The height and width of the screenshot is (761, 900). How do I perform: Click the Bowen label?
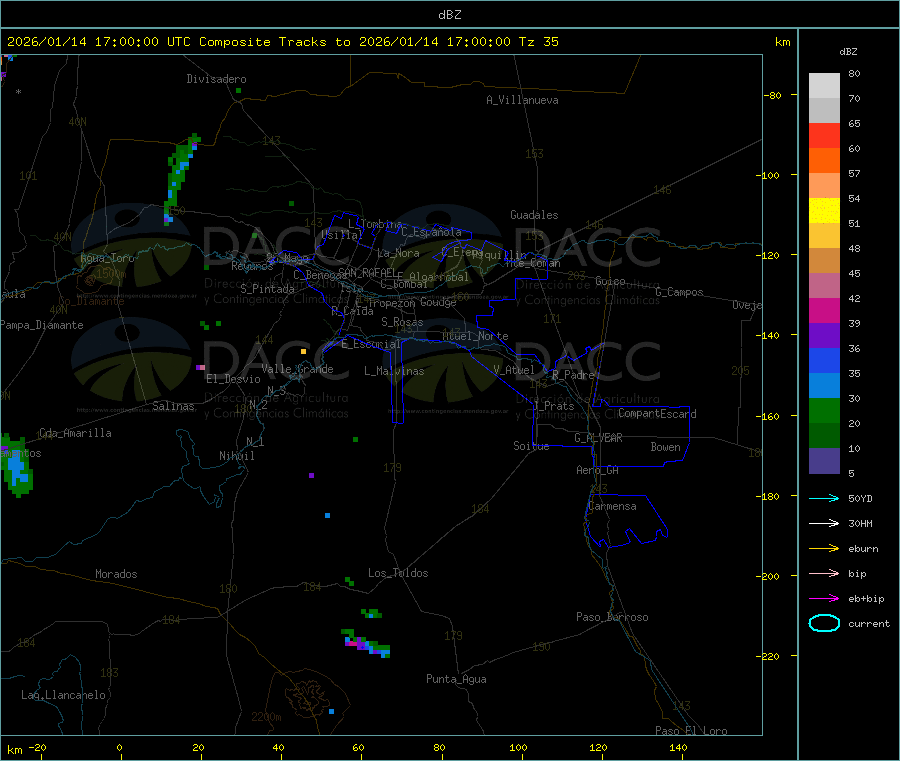point(665,447)
